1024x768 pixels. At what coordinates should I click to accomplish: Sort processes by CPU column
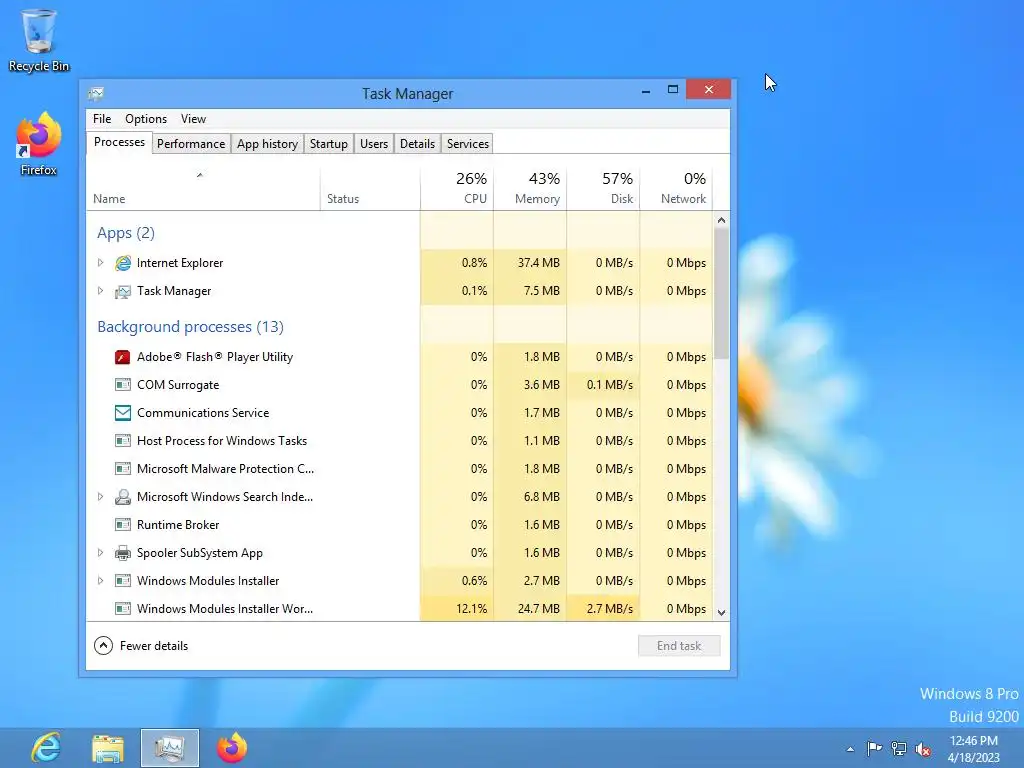coord(457,189)
